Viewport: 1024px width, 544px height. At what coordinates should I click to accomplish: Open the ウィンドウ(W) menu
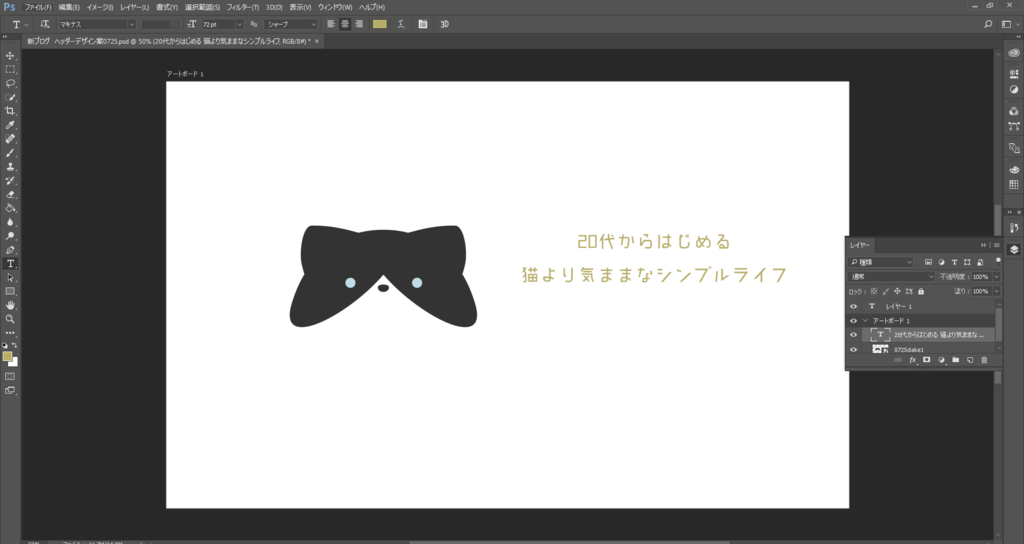tap(335, 7)
